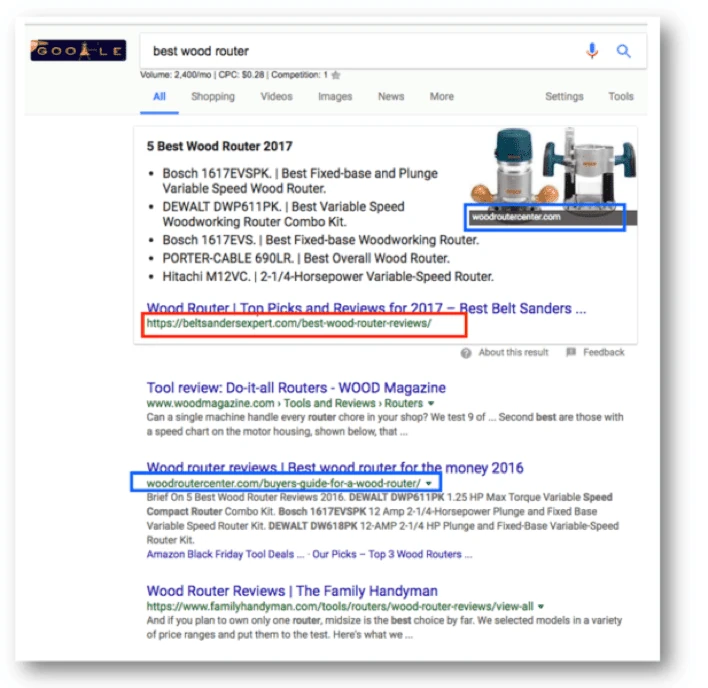The height and width of the screenshot is (688, 708).
Task: Click the feedback flag icon
Action: (x=571, y=352)
